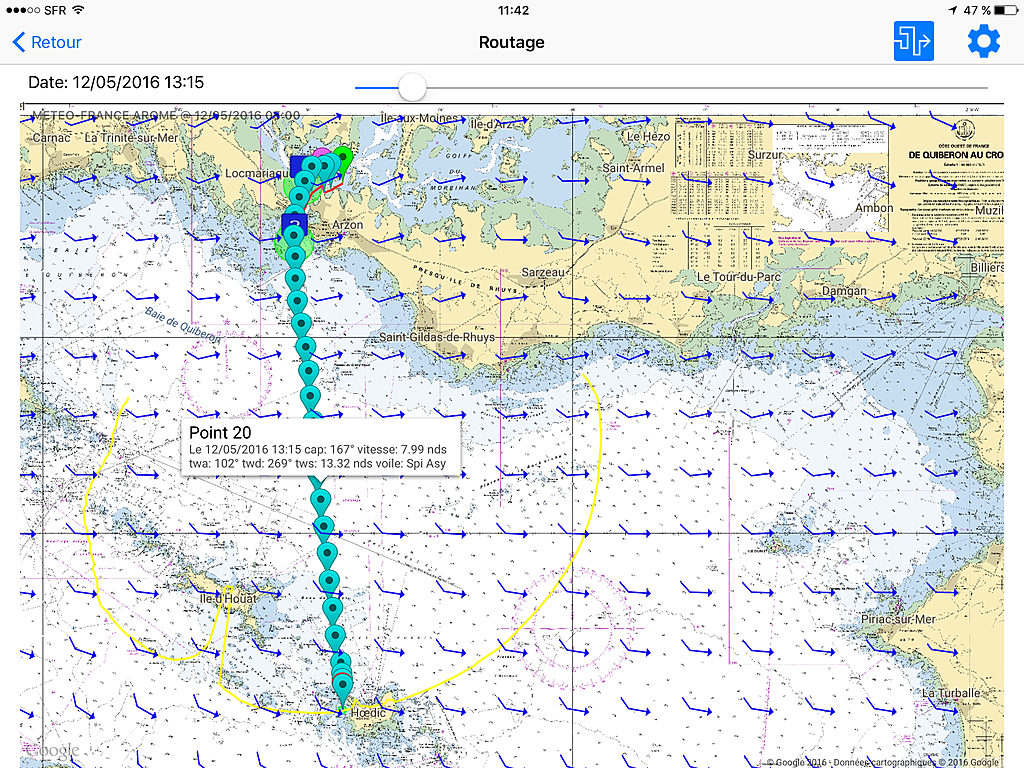Tap the La Trinité-sur-Mer map label
This screenshot has width=1024, height=768.
[131, 138]
